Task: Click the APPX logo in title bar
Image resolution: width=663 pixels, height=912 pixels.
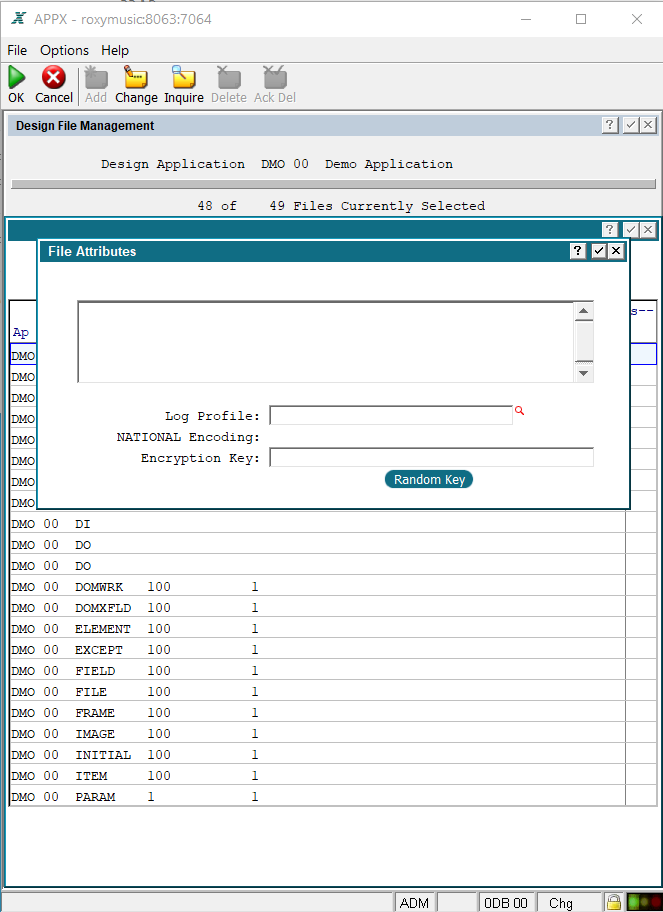Action: (19, 19)
